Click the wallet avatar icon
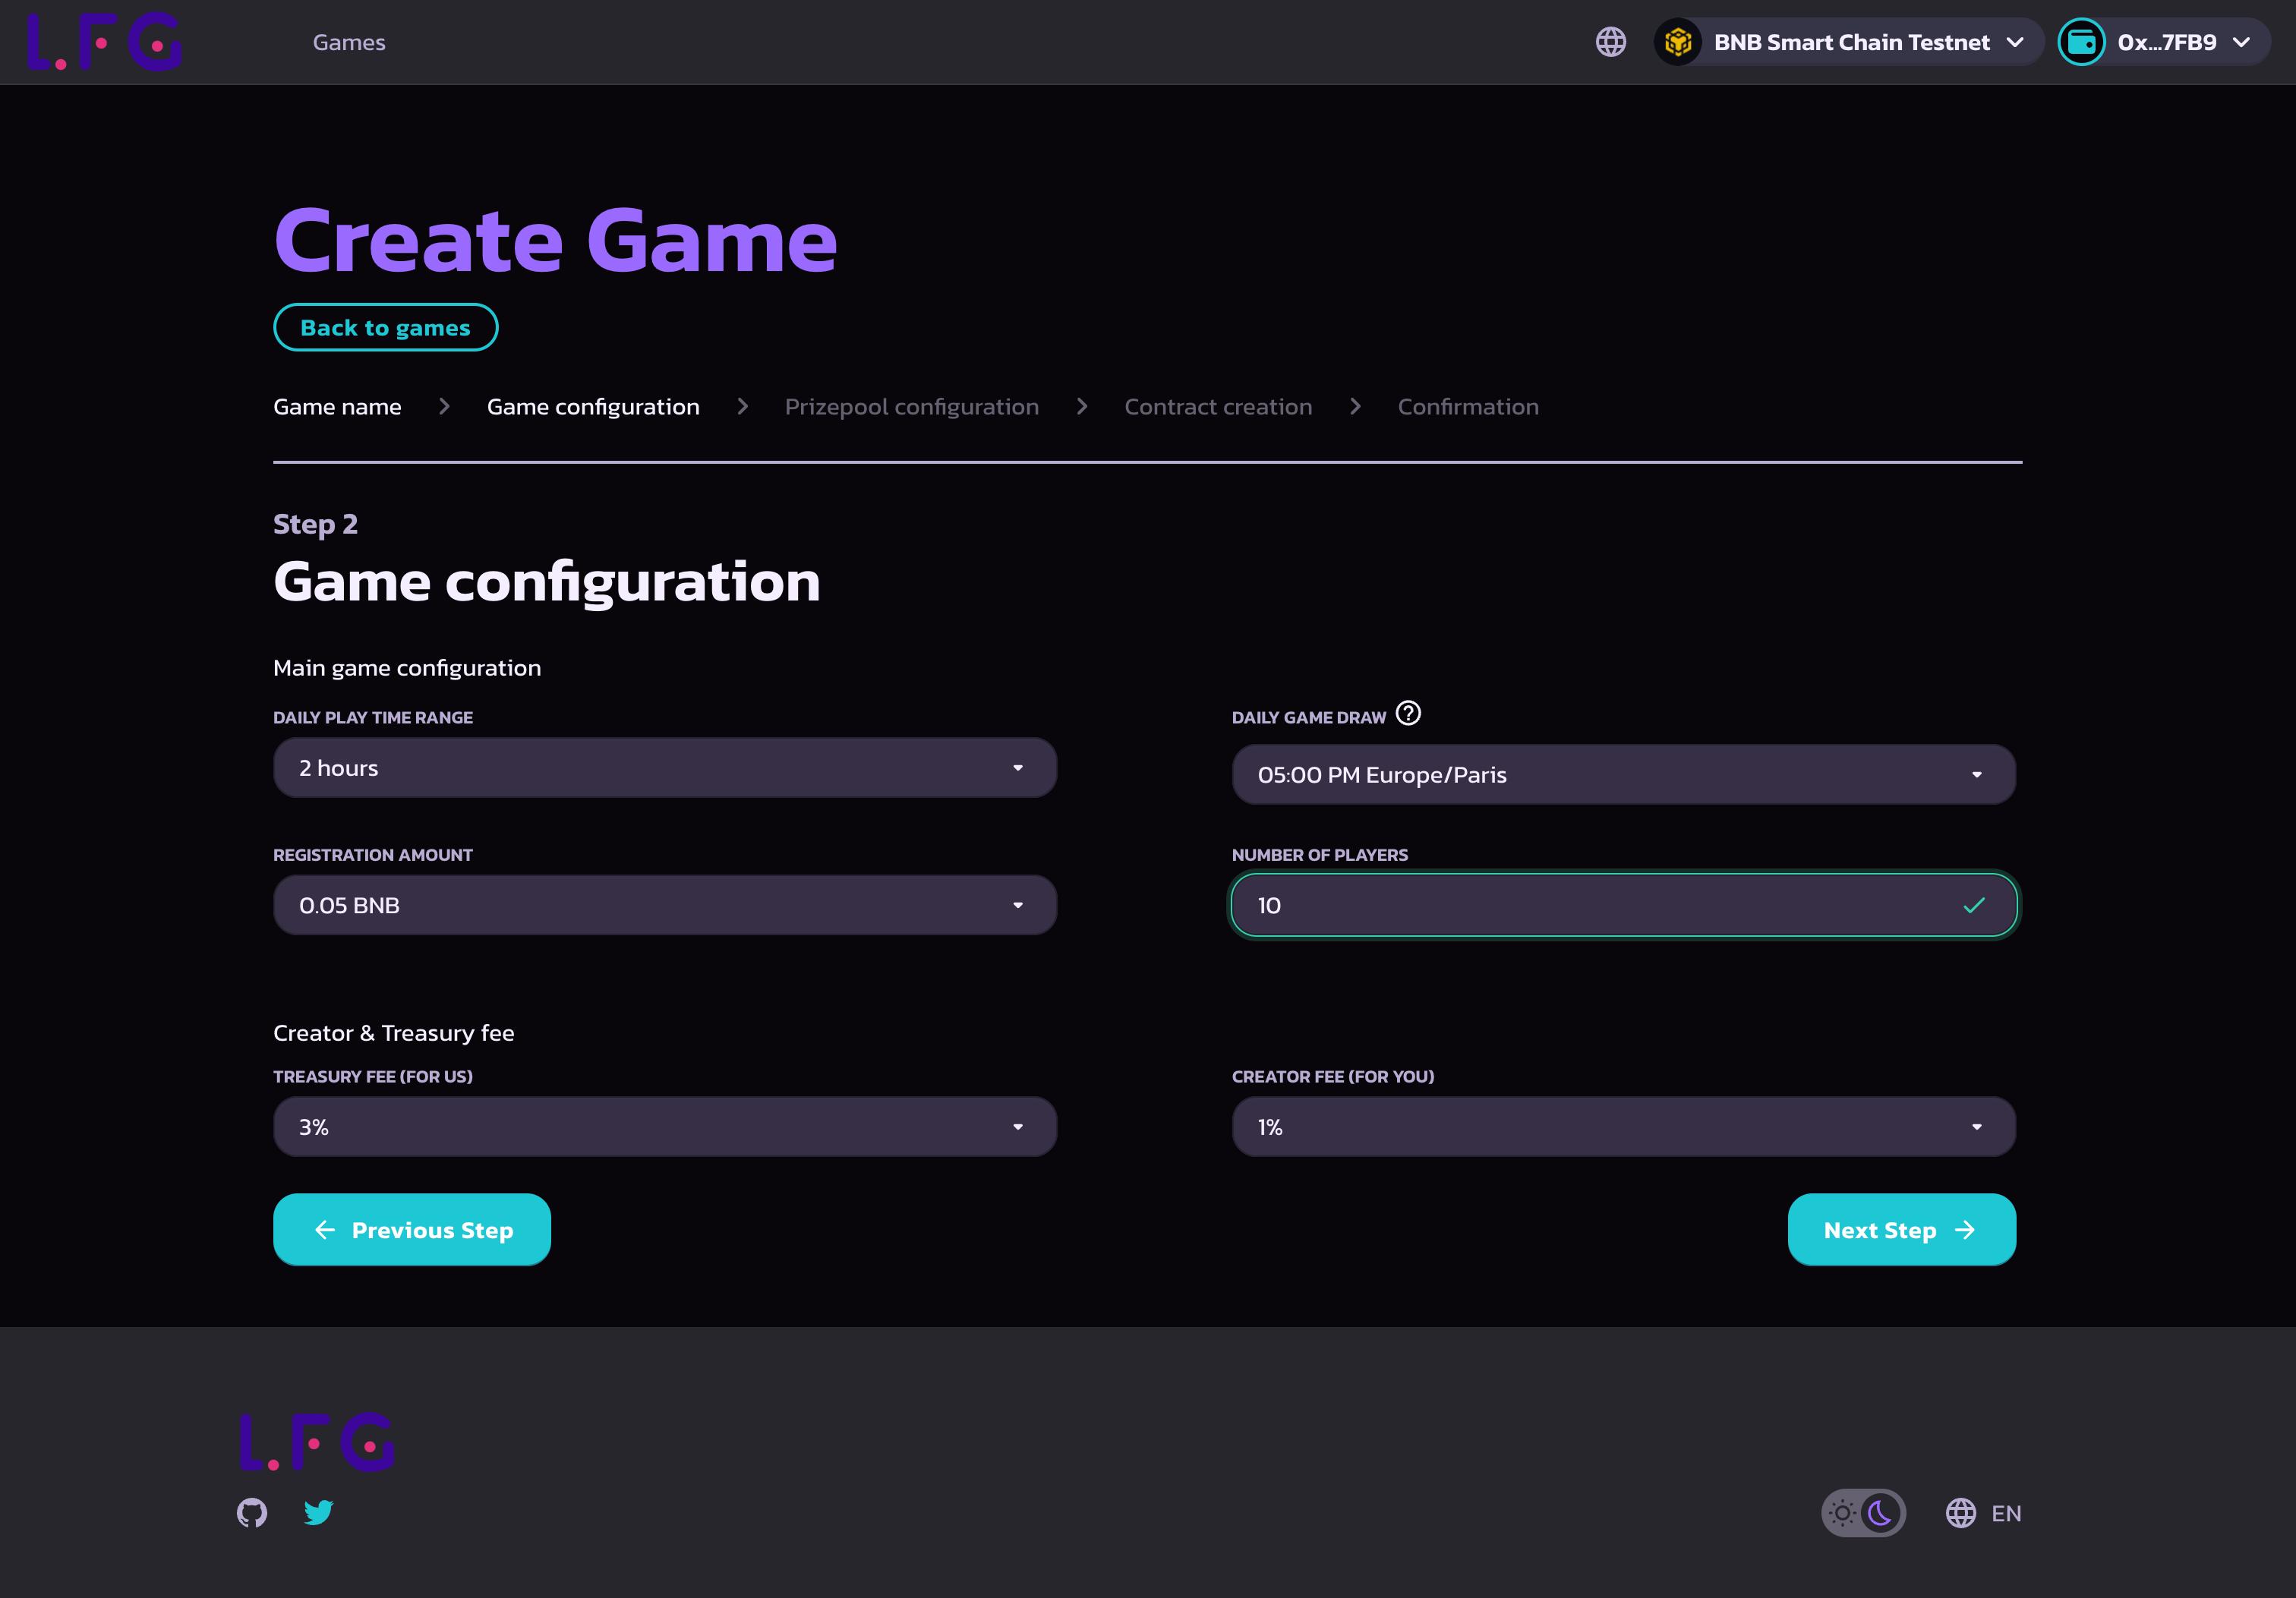The height and width of the screenshot is (1598, 2296). coord(2081,42)
